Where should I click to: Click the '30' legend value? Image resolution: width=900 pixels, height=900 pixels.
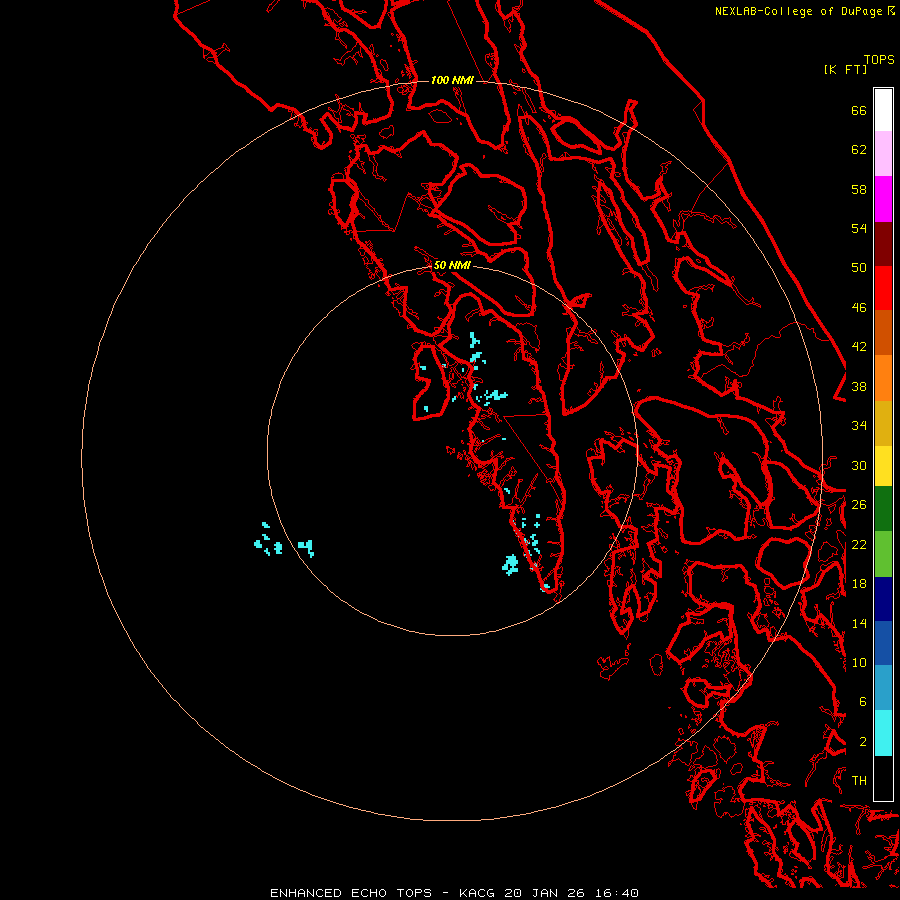pos(859,465)
